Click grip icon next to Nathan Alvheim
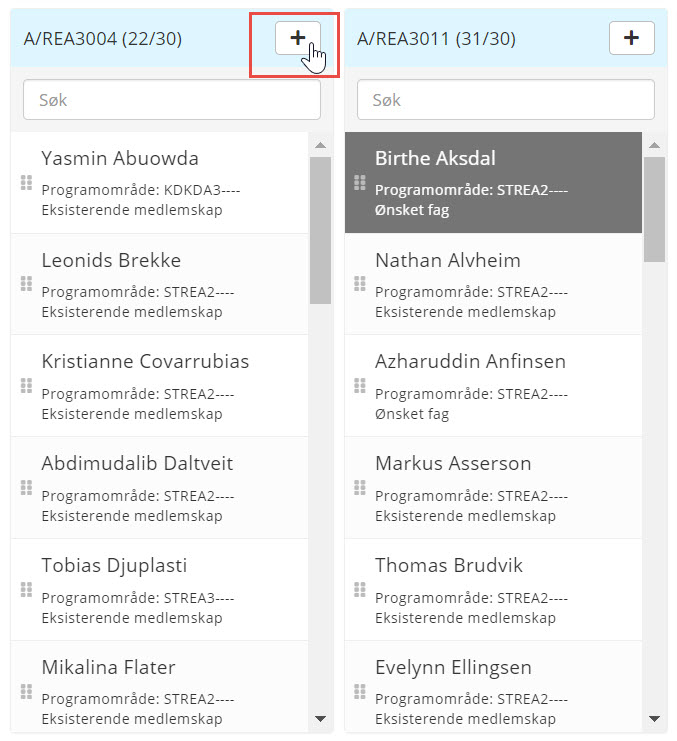The height and width of the screenshot is (741, 677). [x=360, y=284]
